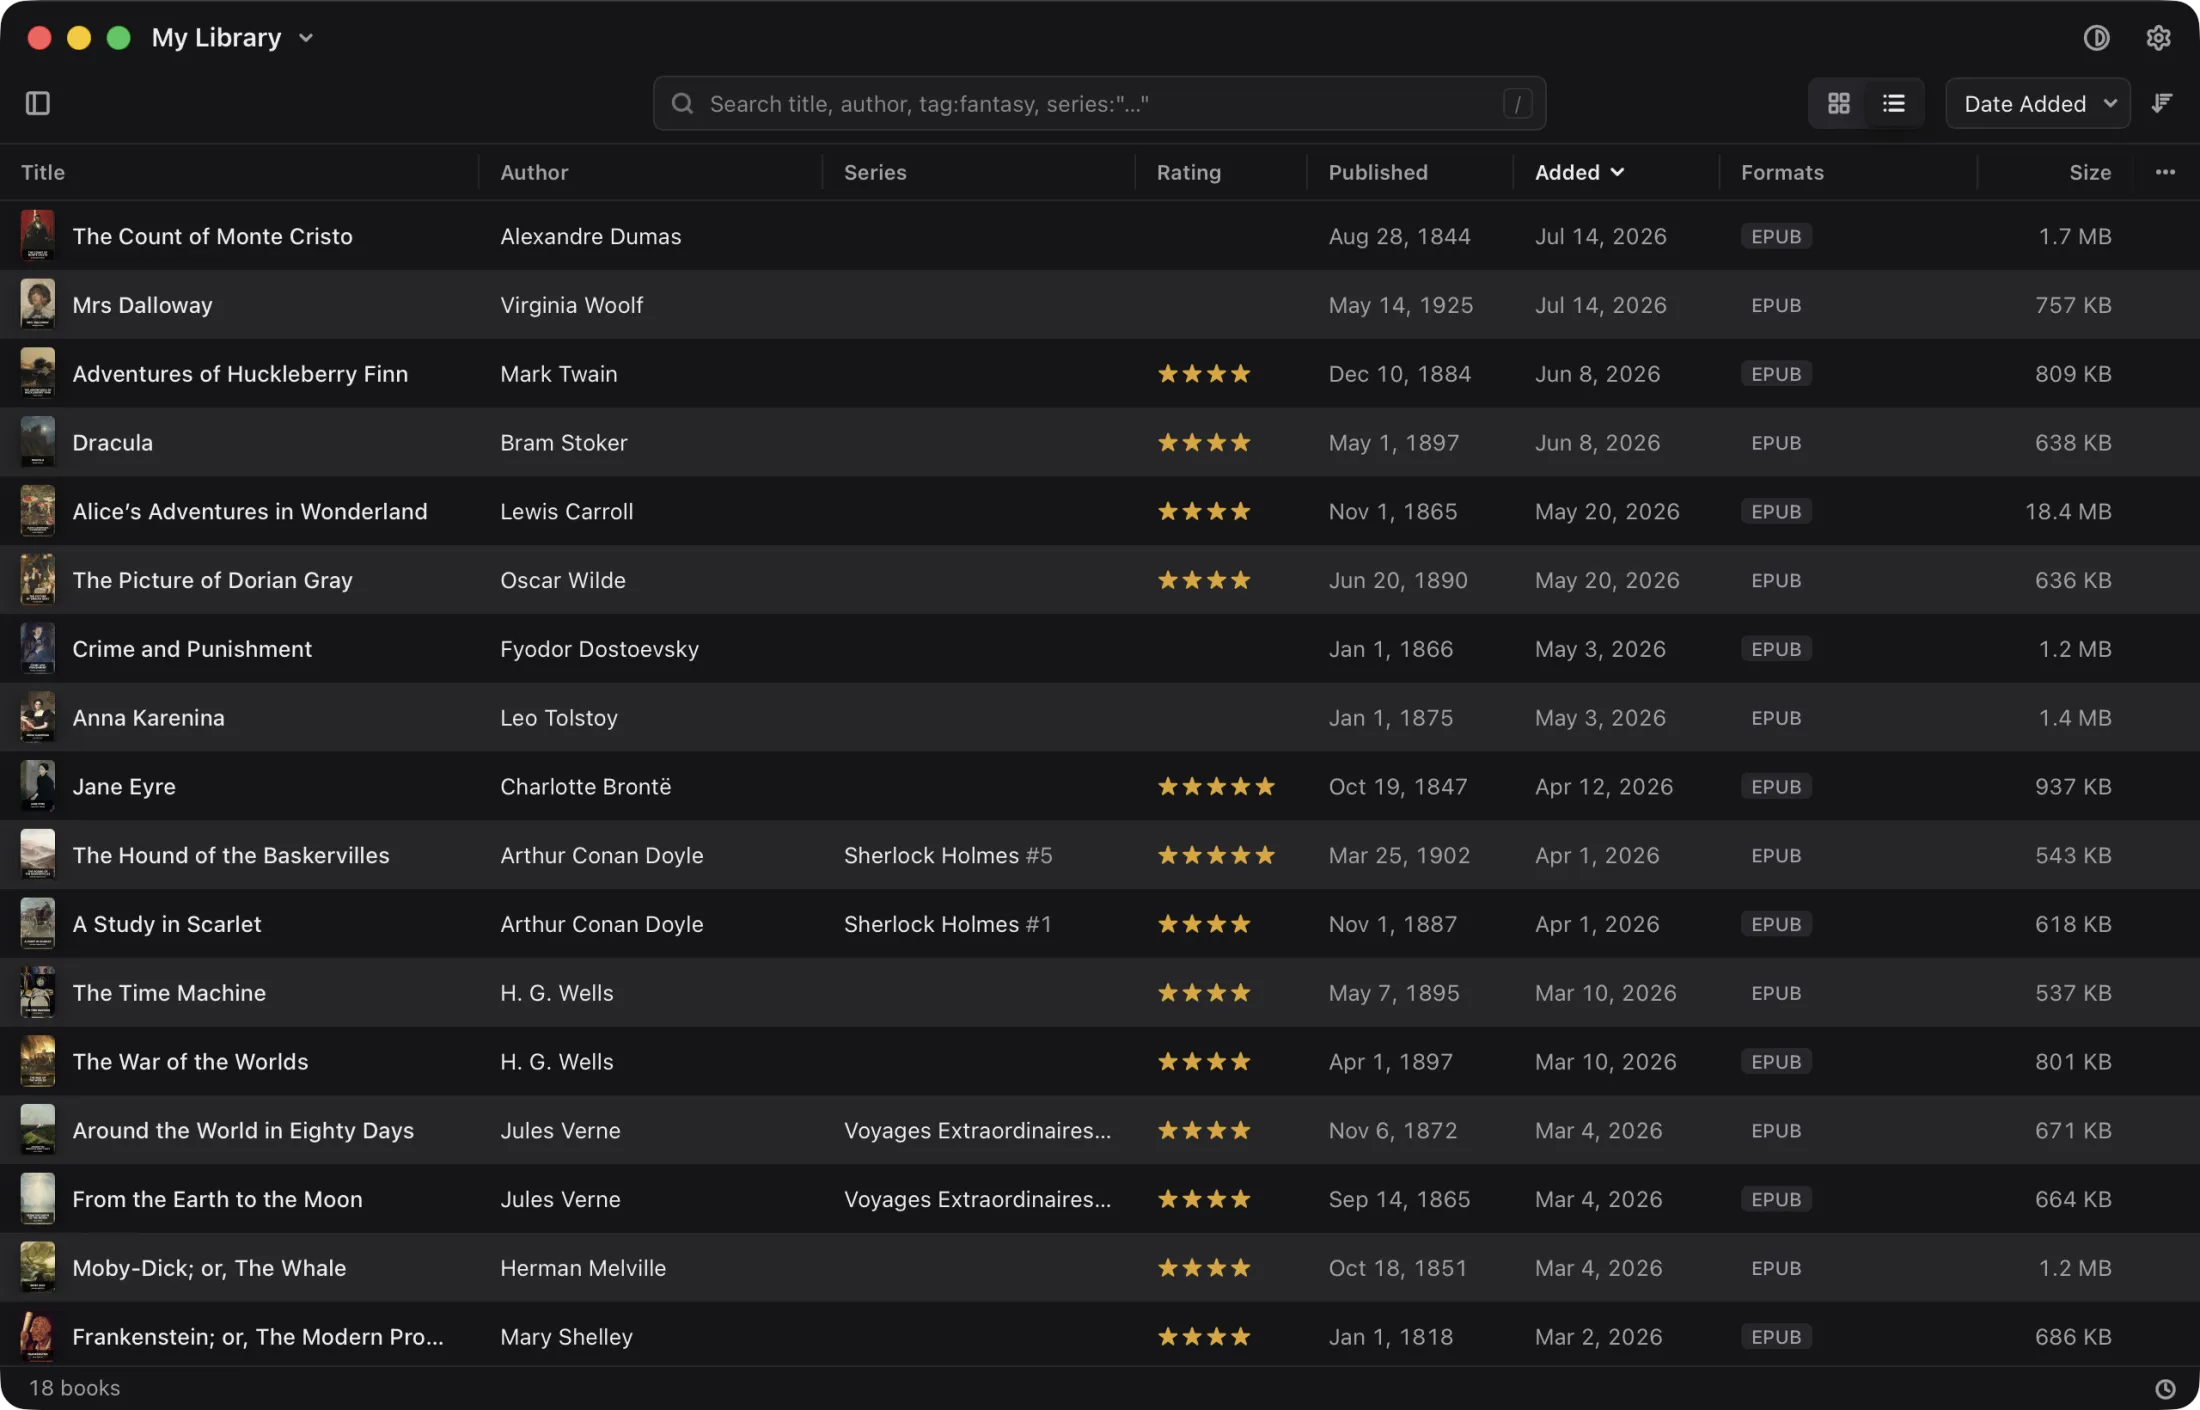Click author Fyodor Dostoevsky
Image resolution: width=2200 pixels, height=1410 pixels.
tap(599, 649)
